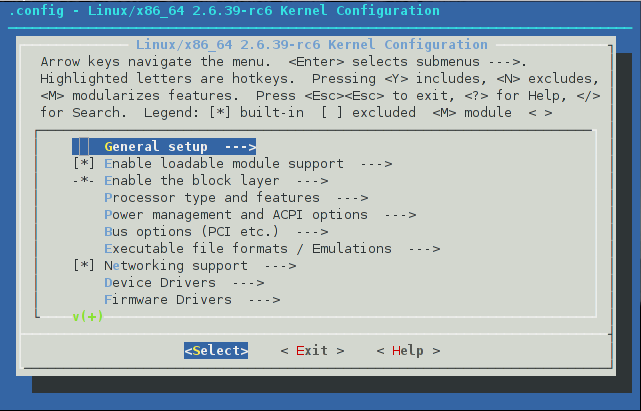Select the Enable loadable module support label
This screenshot has height=411, width=641.
coord(224,164)
